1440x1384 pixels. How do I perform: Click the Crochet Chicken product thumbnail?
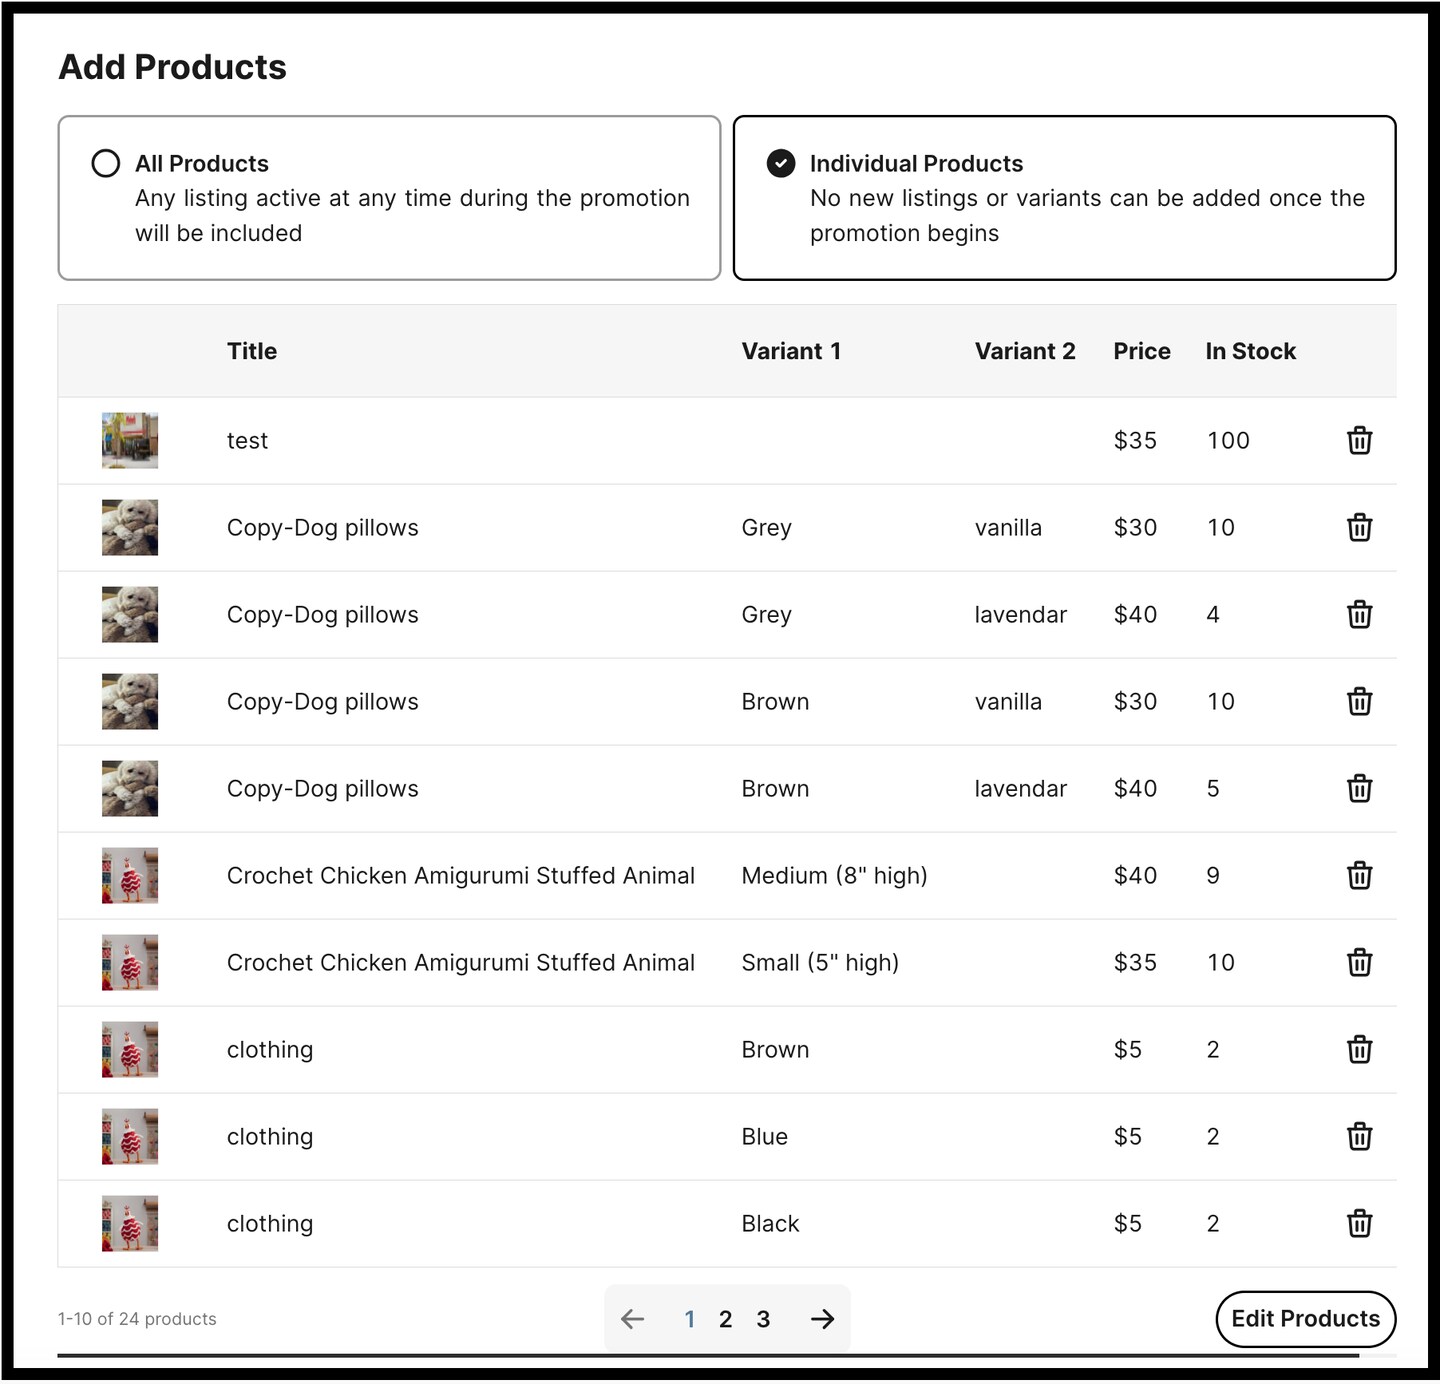point(129,875)
